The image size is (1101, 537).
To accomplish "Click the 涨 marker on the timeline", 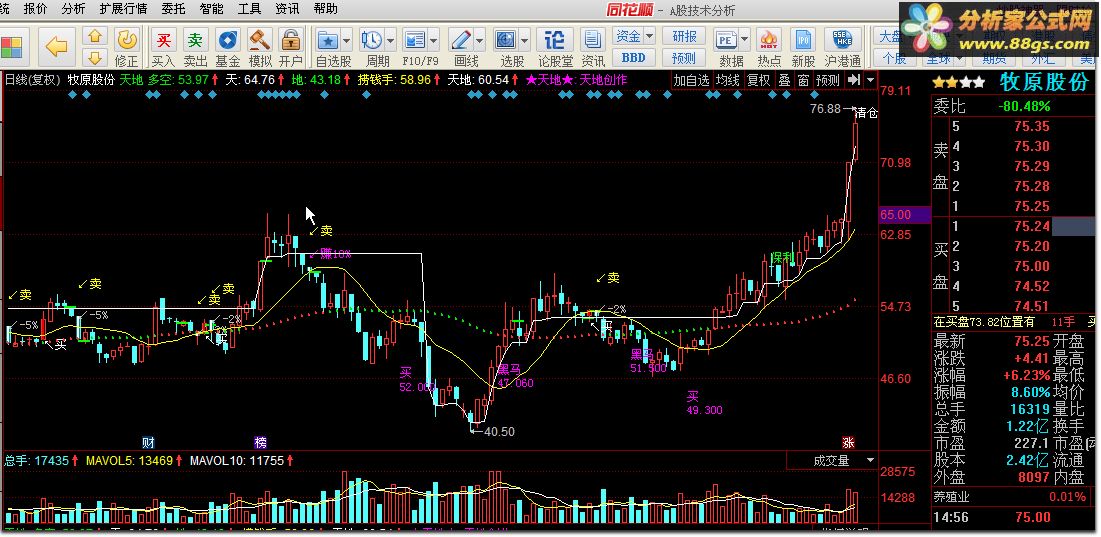I will coord(849,442).
